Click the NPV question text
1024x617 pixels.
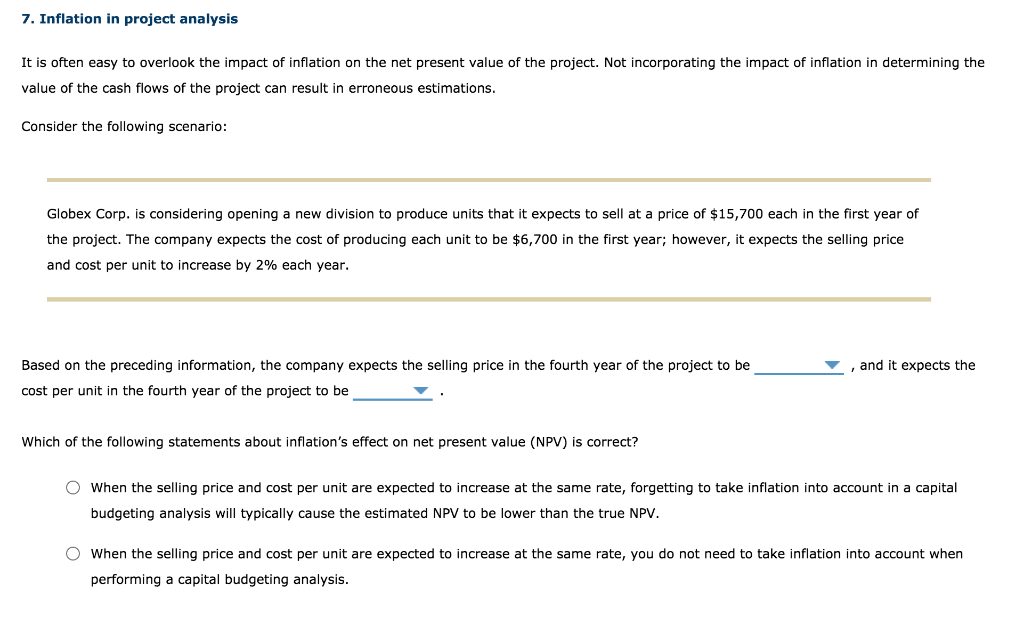click(x=330, y=442)
